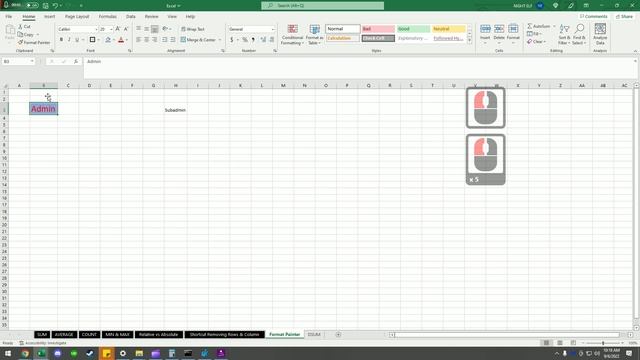Switch to the Data ribbon tab
This screenshot has height=360, width=640.
(x=131, y=17)
